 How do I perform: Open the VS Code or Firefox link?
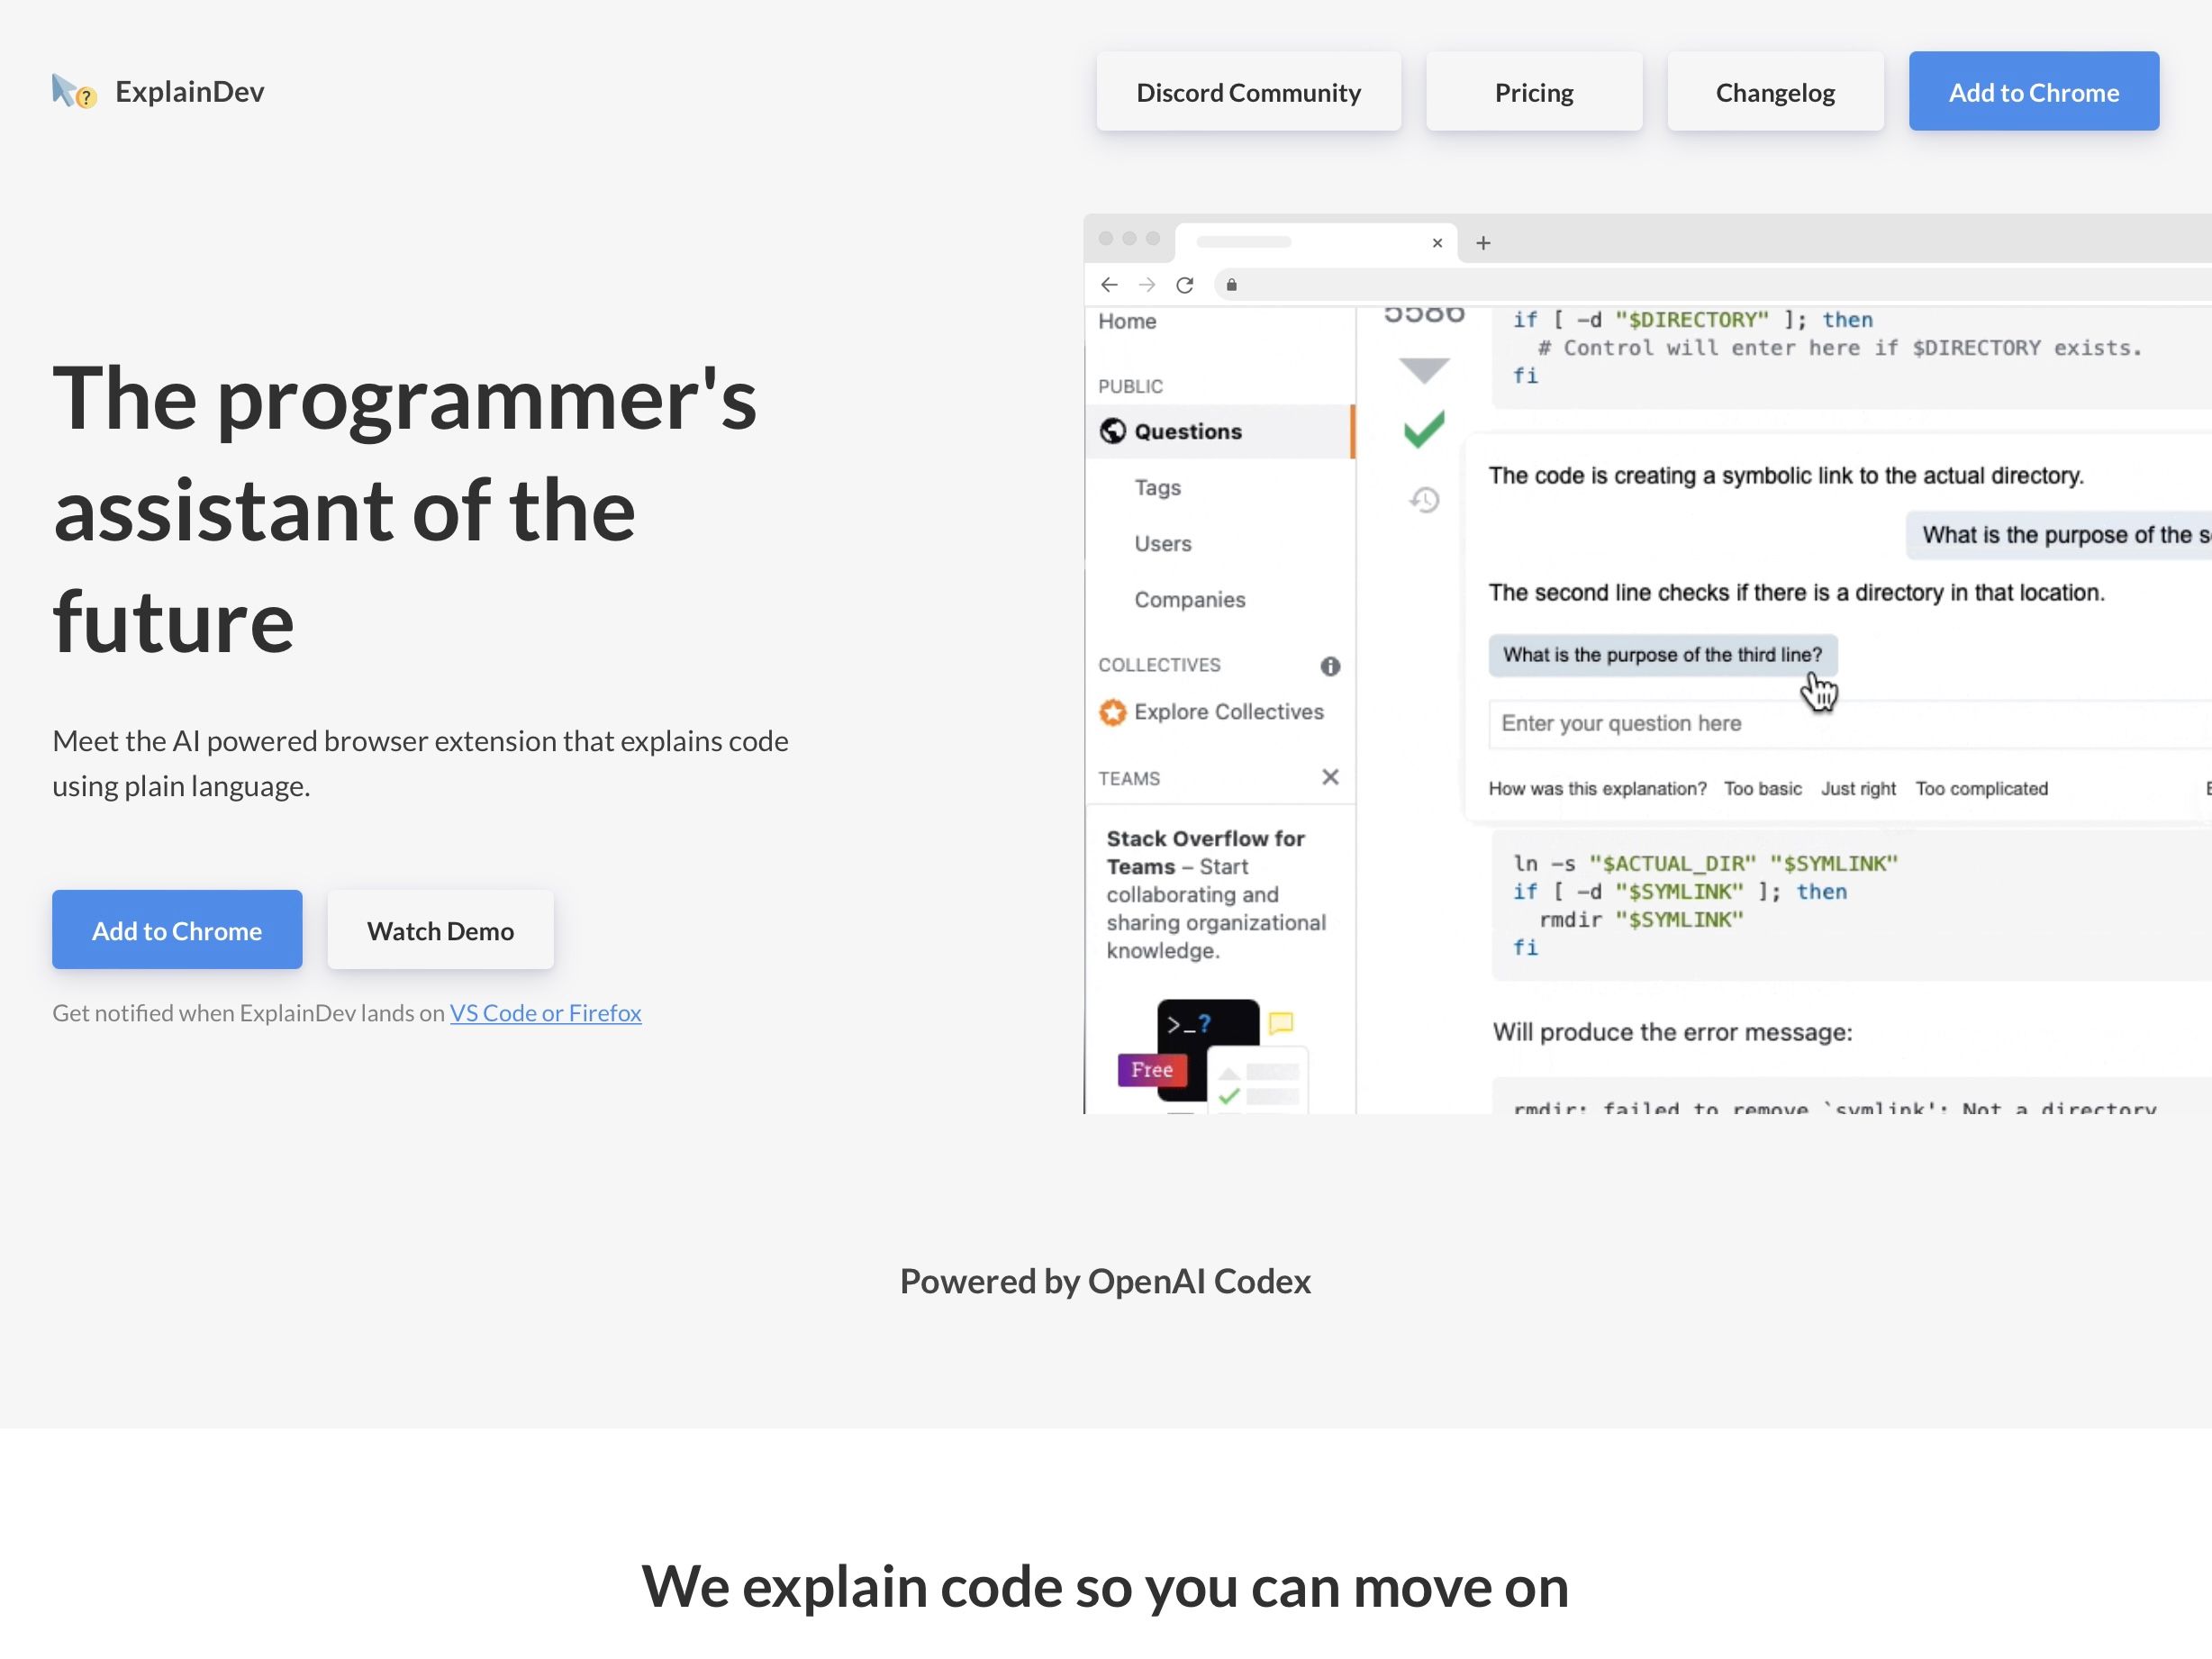pyautogui.click(x=545, y=1012)
